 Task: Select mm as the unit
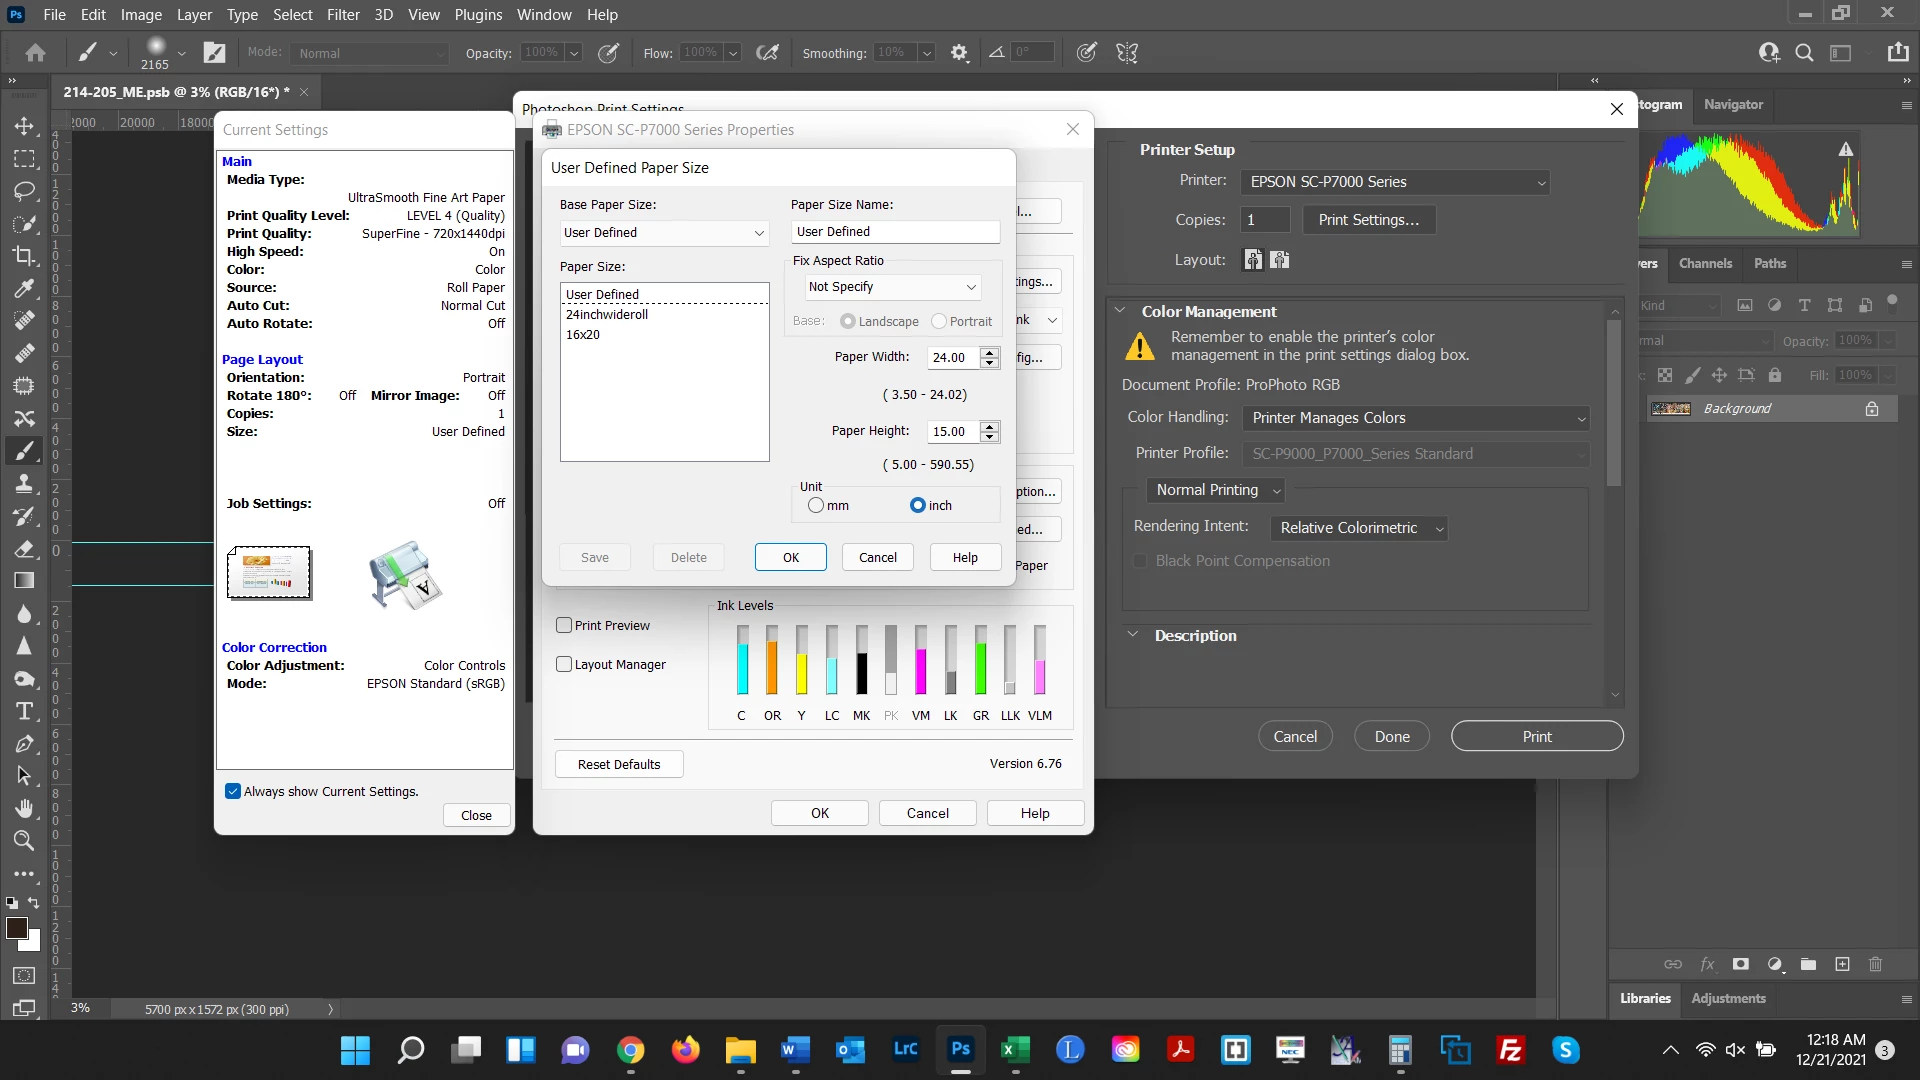click(816, 505)
